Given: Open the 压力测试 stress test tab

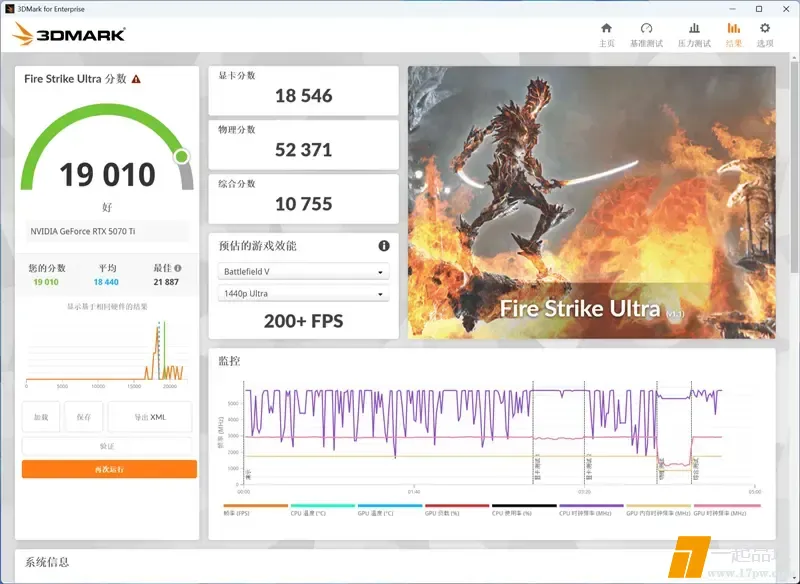Looking at the screenshot, I should coord(694,35).
